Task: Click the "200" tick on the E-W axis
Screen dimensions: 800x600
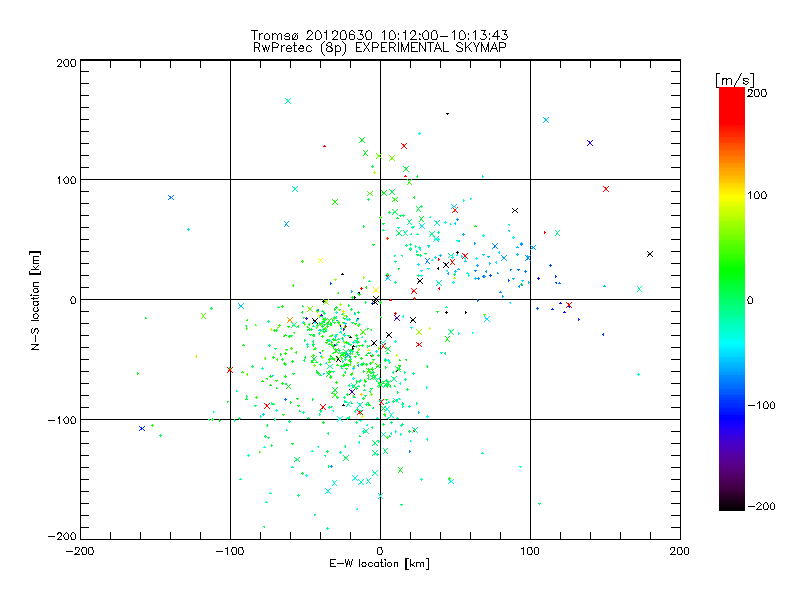Action: point(680,551)
